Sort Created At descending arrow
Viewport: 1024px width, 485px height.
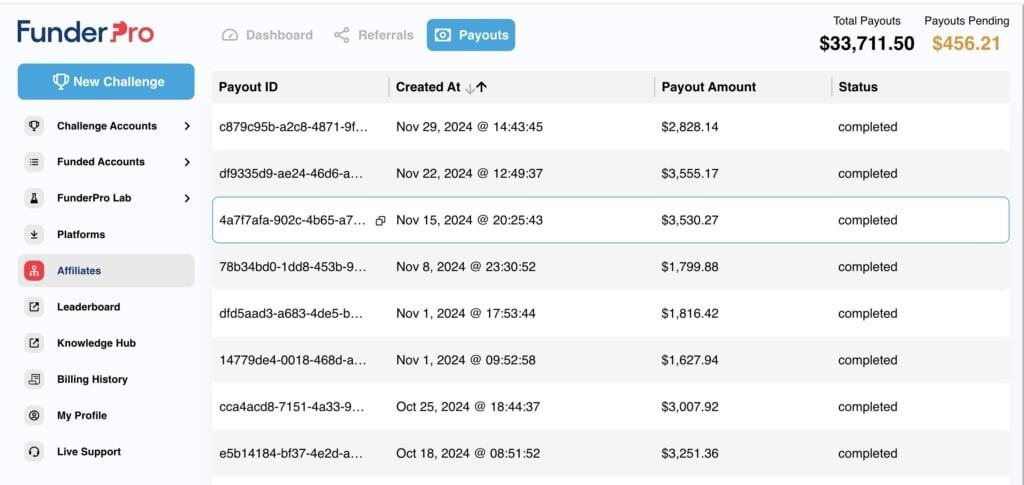pos(470,87)
